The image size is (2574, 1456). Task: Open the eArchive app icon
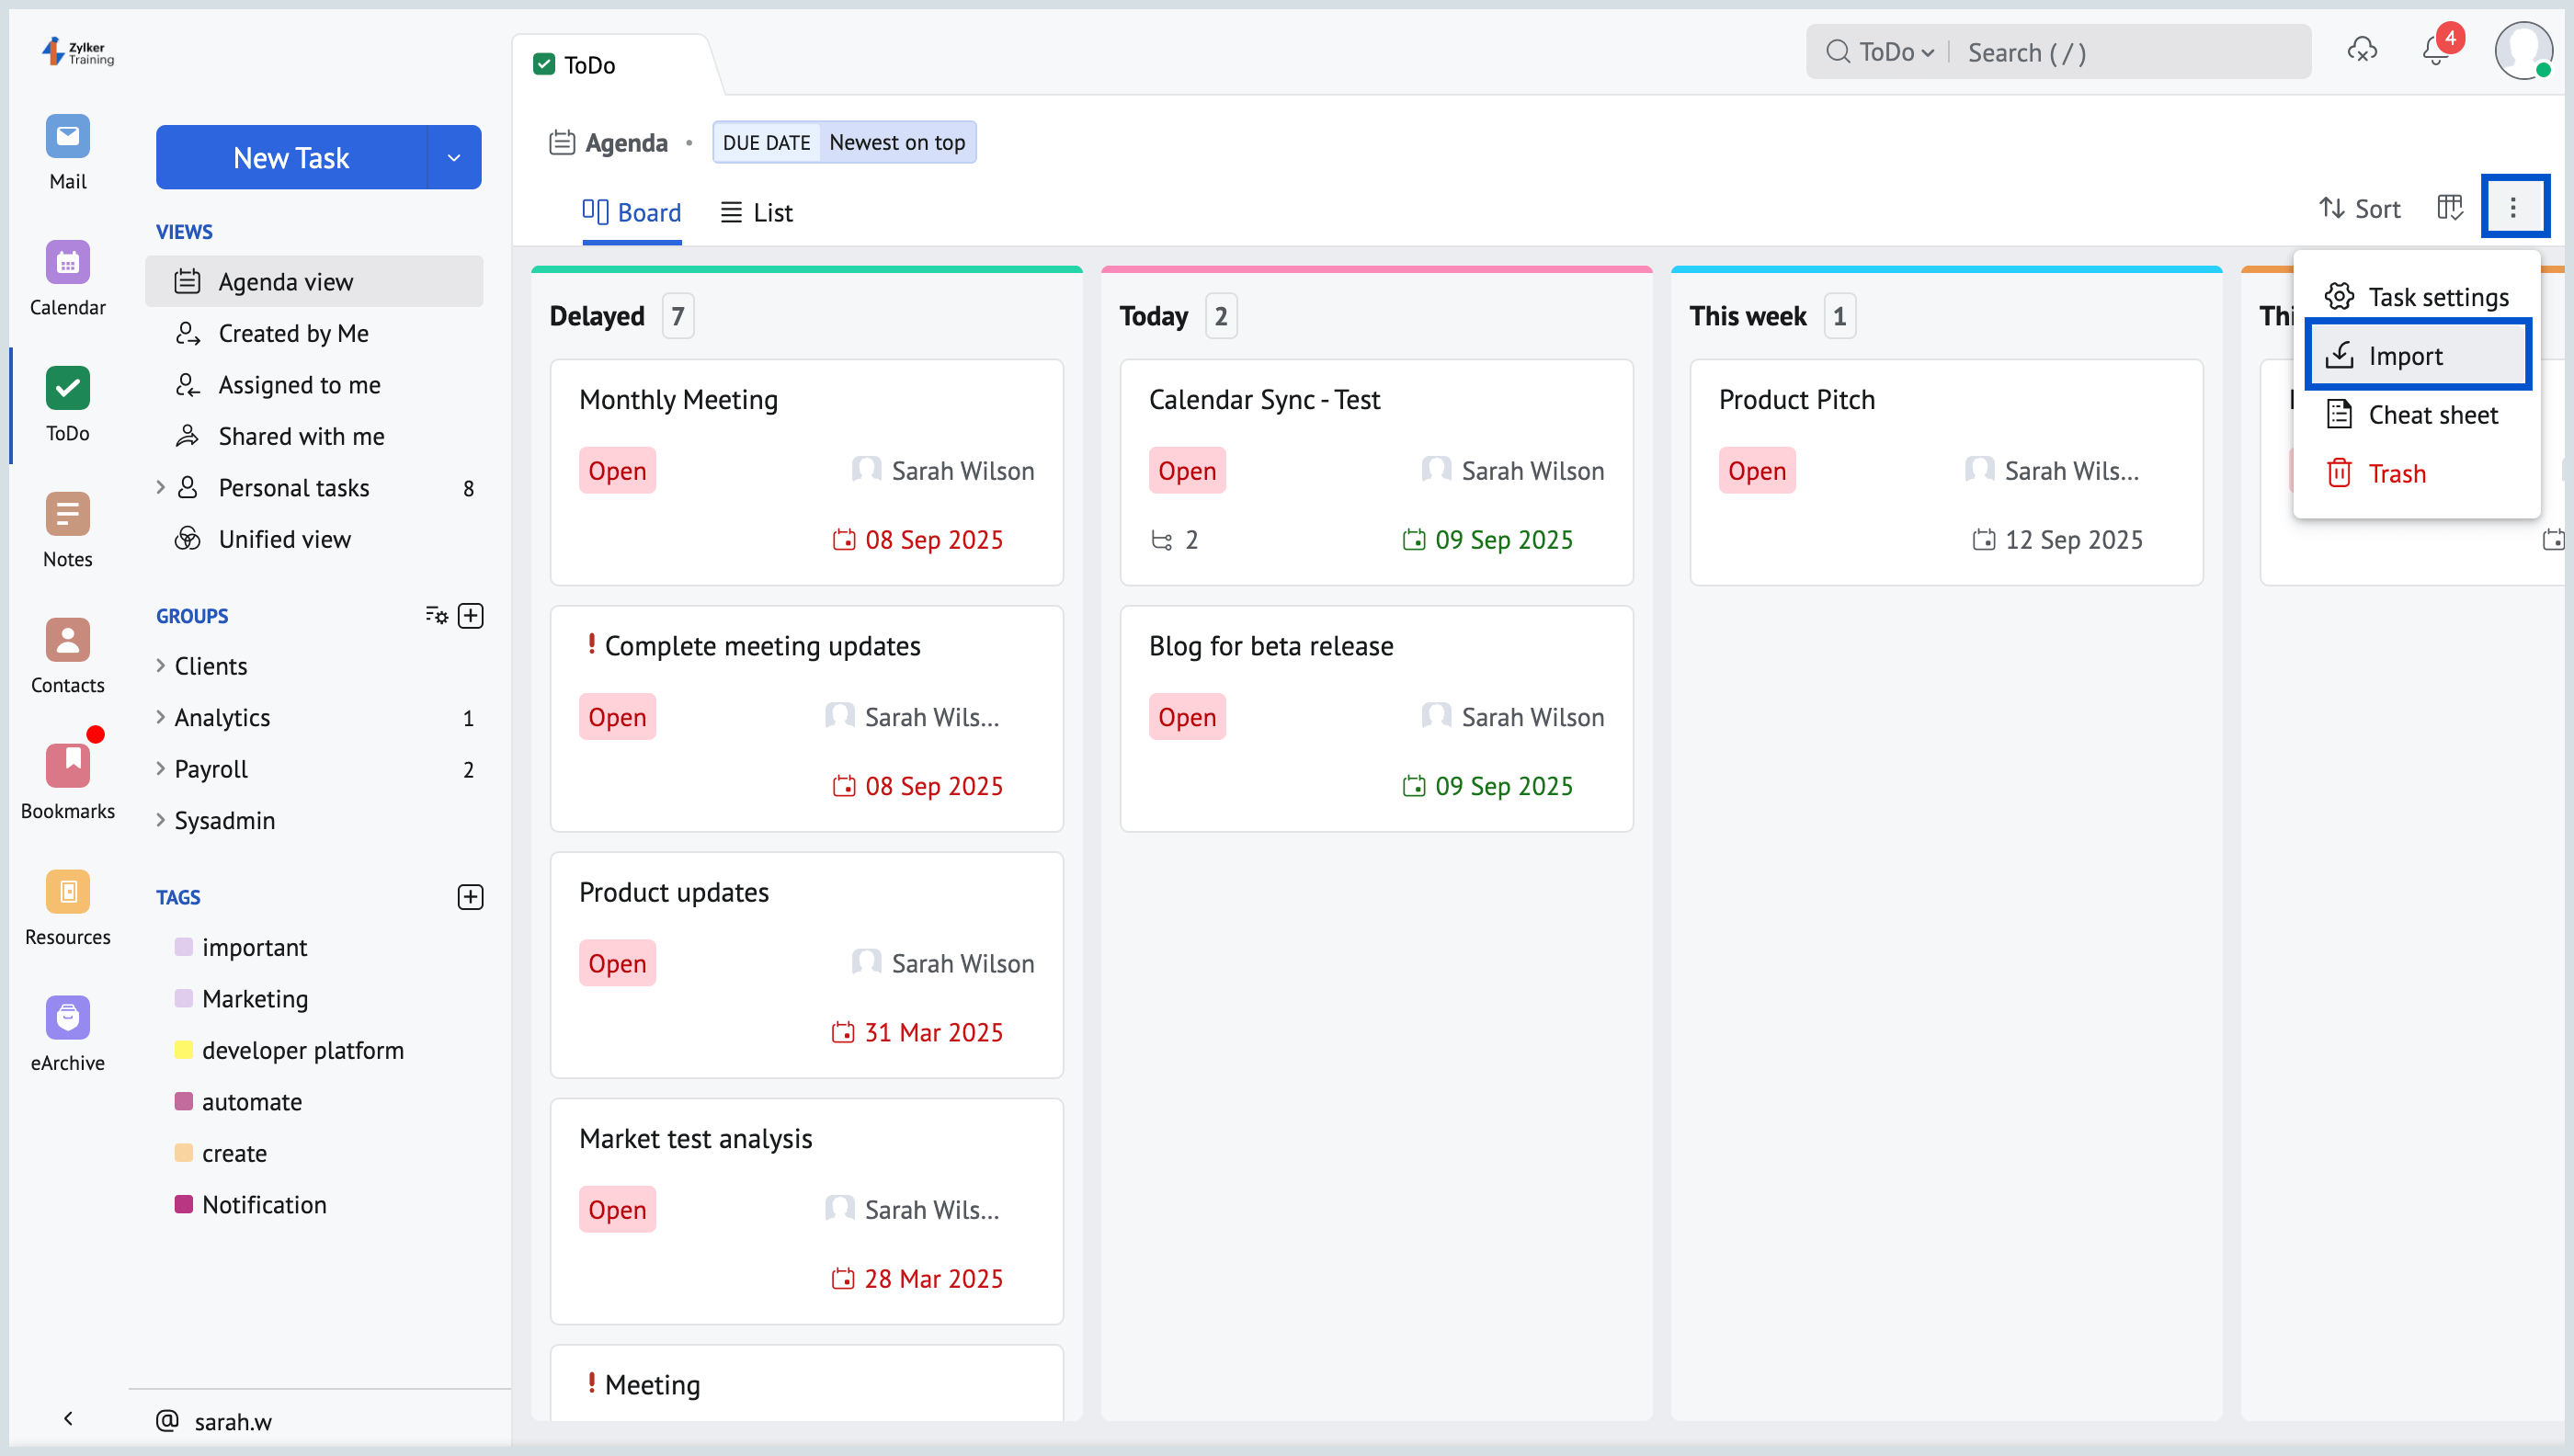click(x=67, y=1019)
